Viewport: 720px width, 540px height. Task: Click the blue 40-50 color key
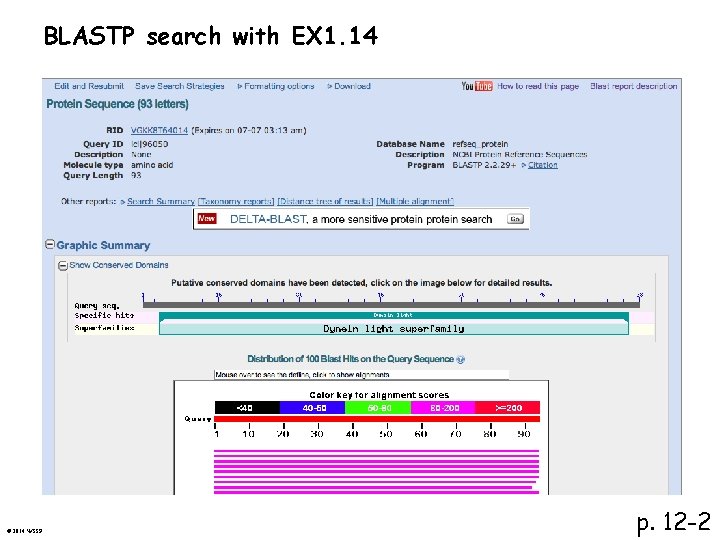tap(312, 408)
